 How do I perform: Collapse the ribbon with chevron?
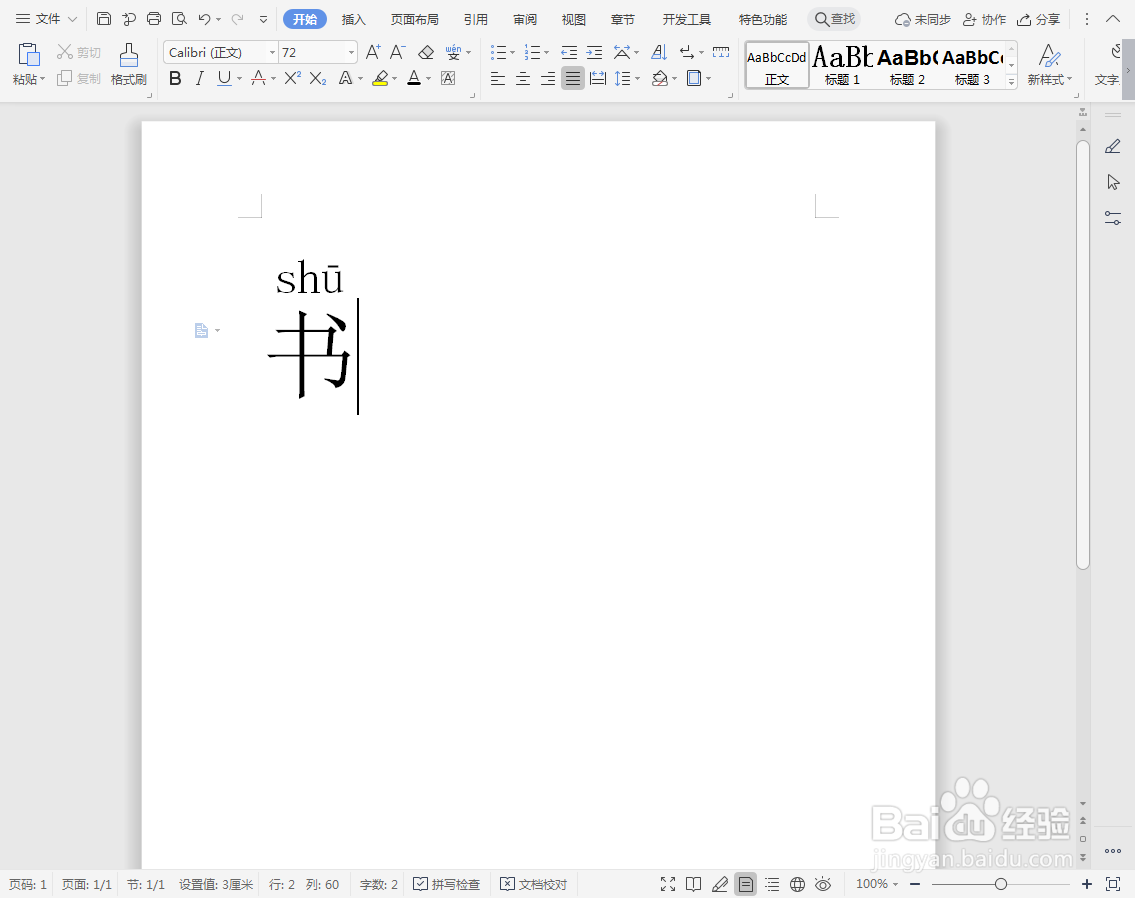point(1113,19)
